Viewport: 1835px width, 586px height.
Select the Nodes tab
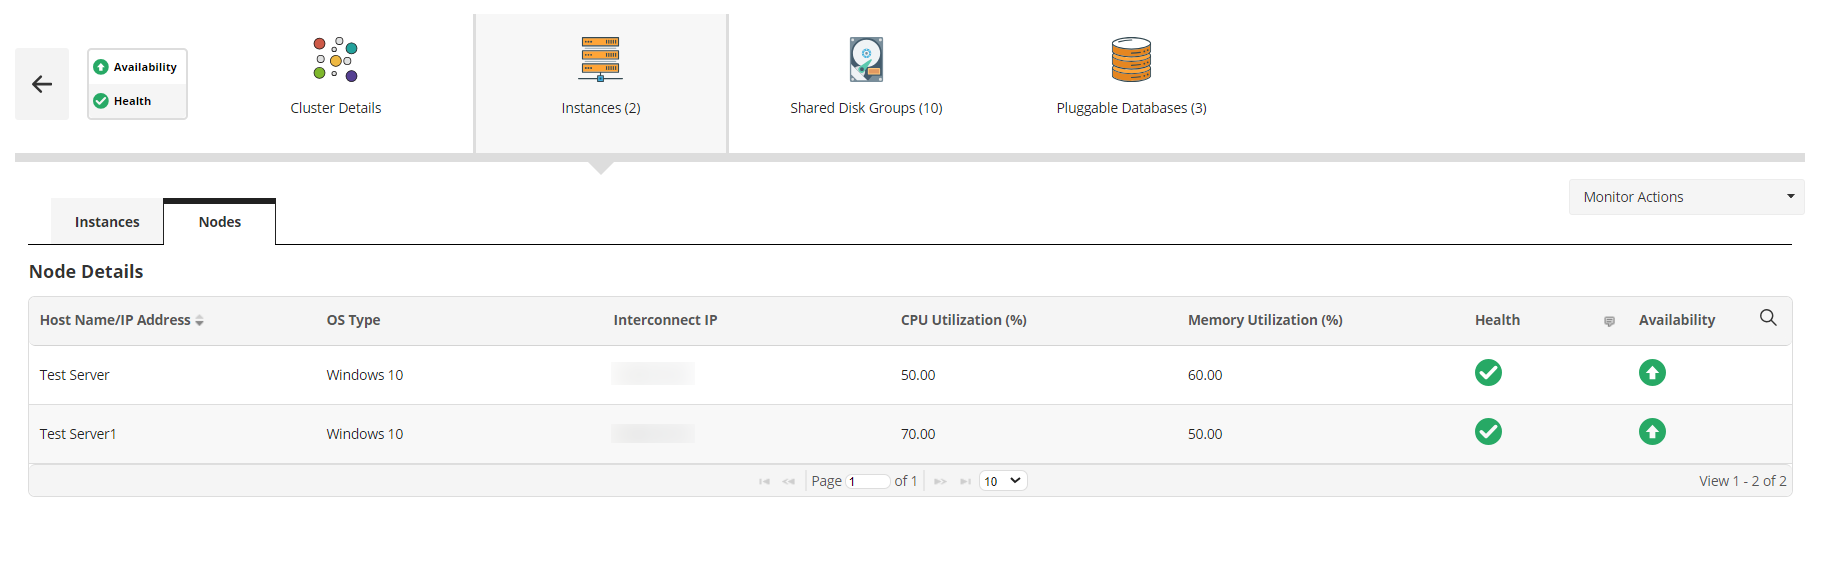click(220, 222)
